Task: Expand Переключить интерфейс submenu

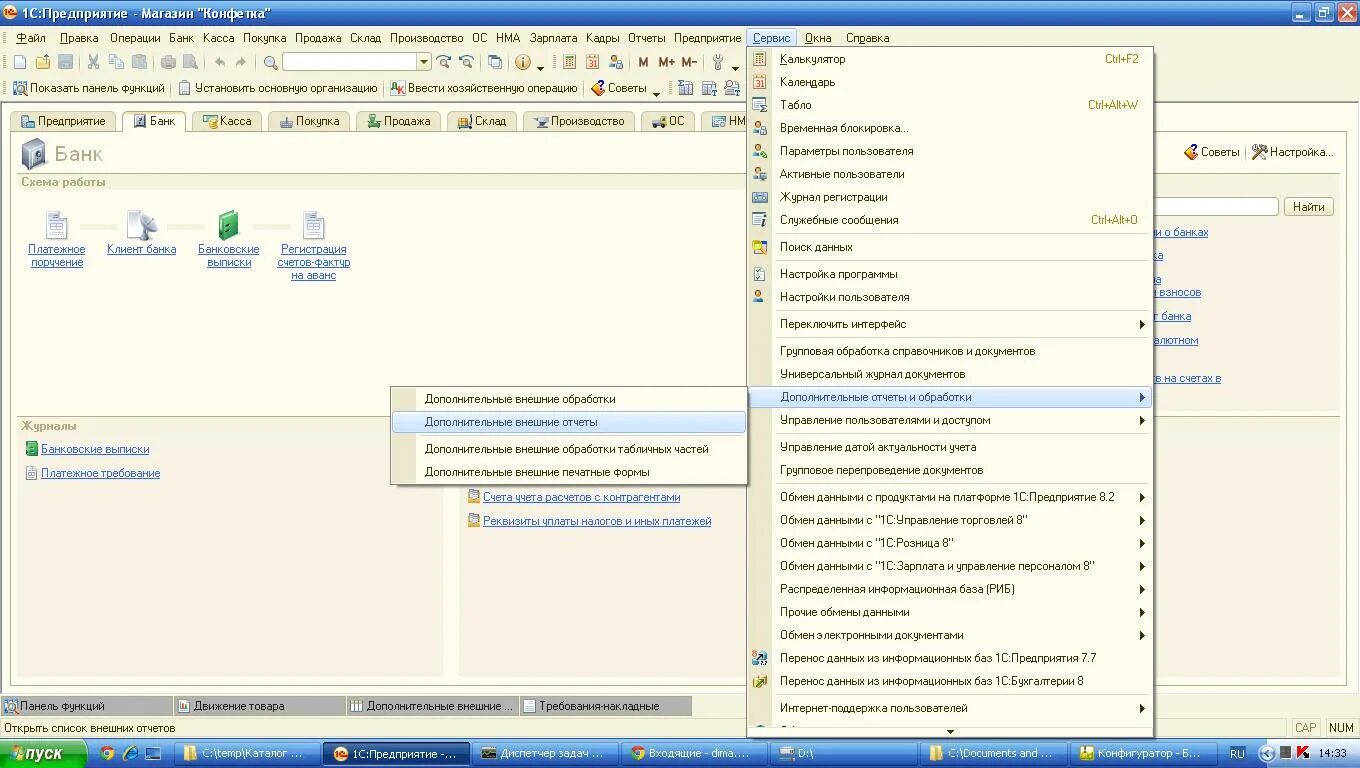Action: [949, 324]
